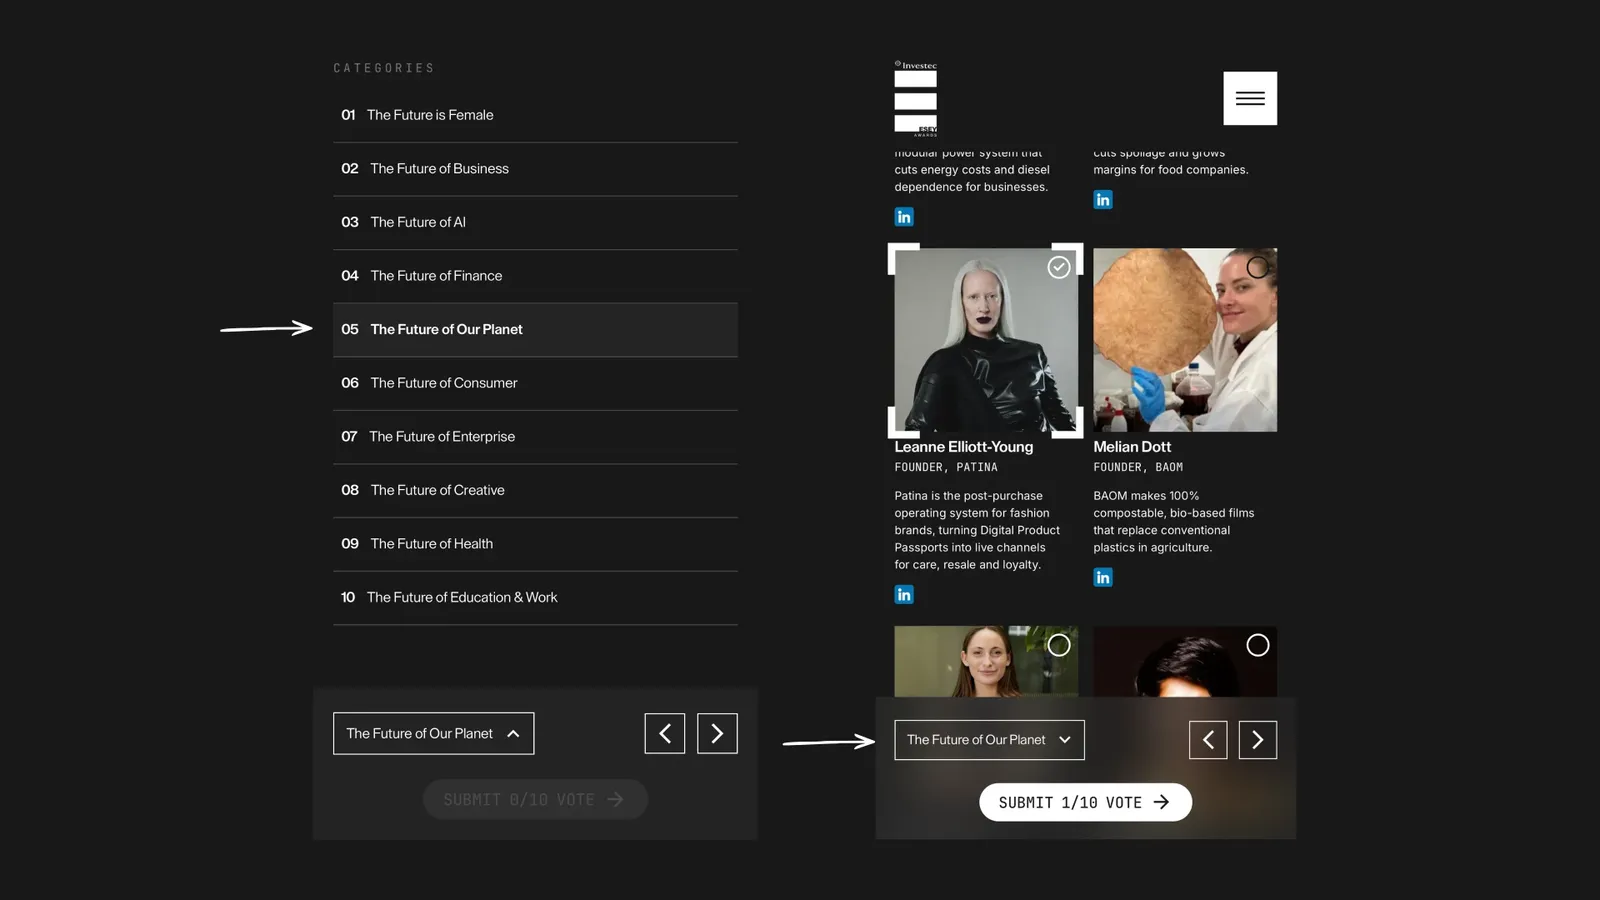
Task: Click the 'CATEGORIES' heading
Action: click(x=384, y=68)
